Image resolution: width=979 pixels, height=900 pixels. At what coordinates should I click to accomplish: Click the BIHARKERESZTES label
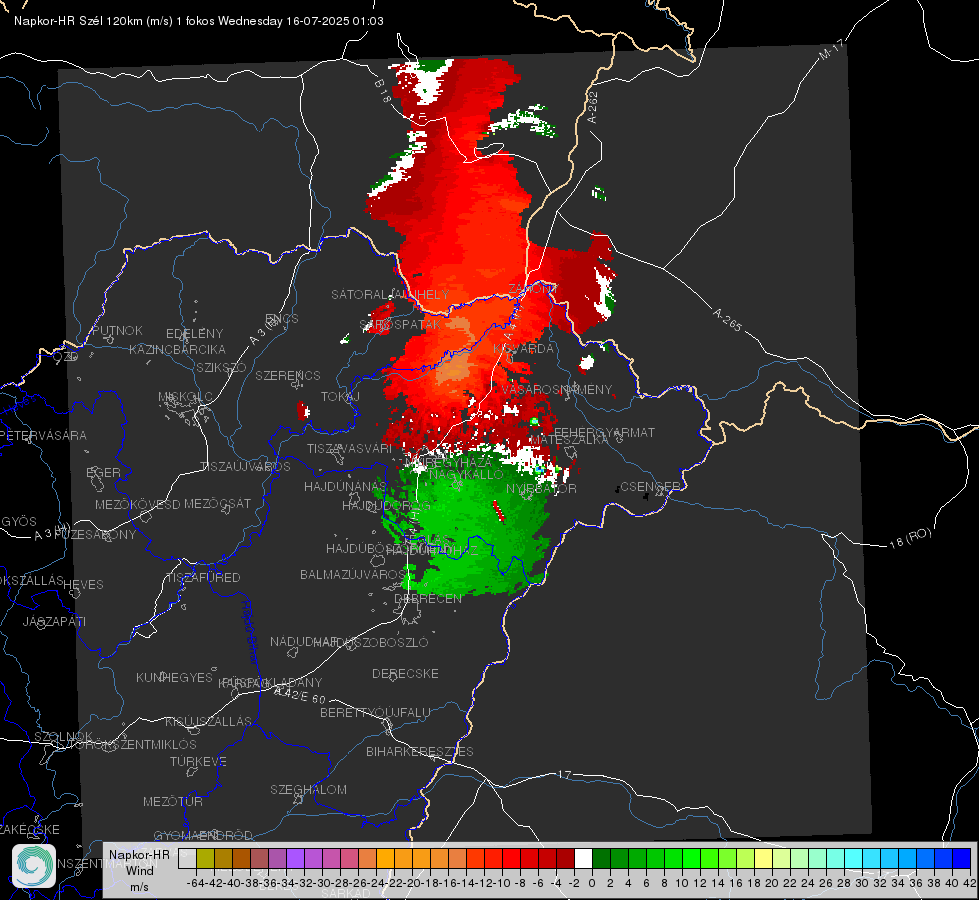pyautogui.click(x=420, y=752)
